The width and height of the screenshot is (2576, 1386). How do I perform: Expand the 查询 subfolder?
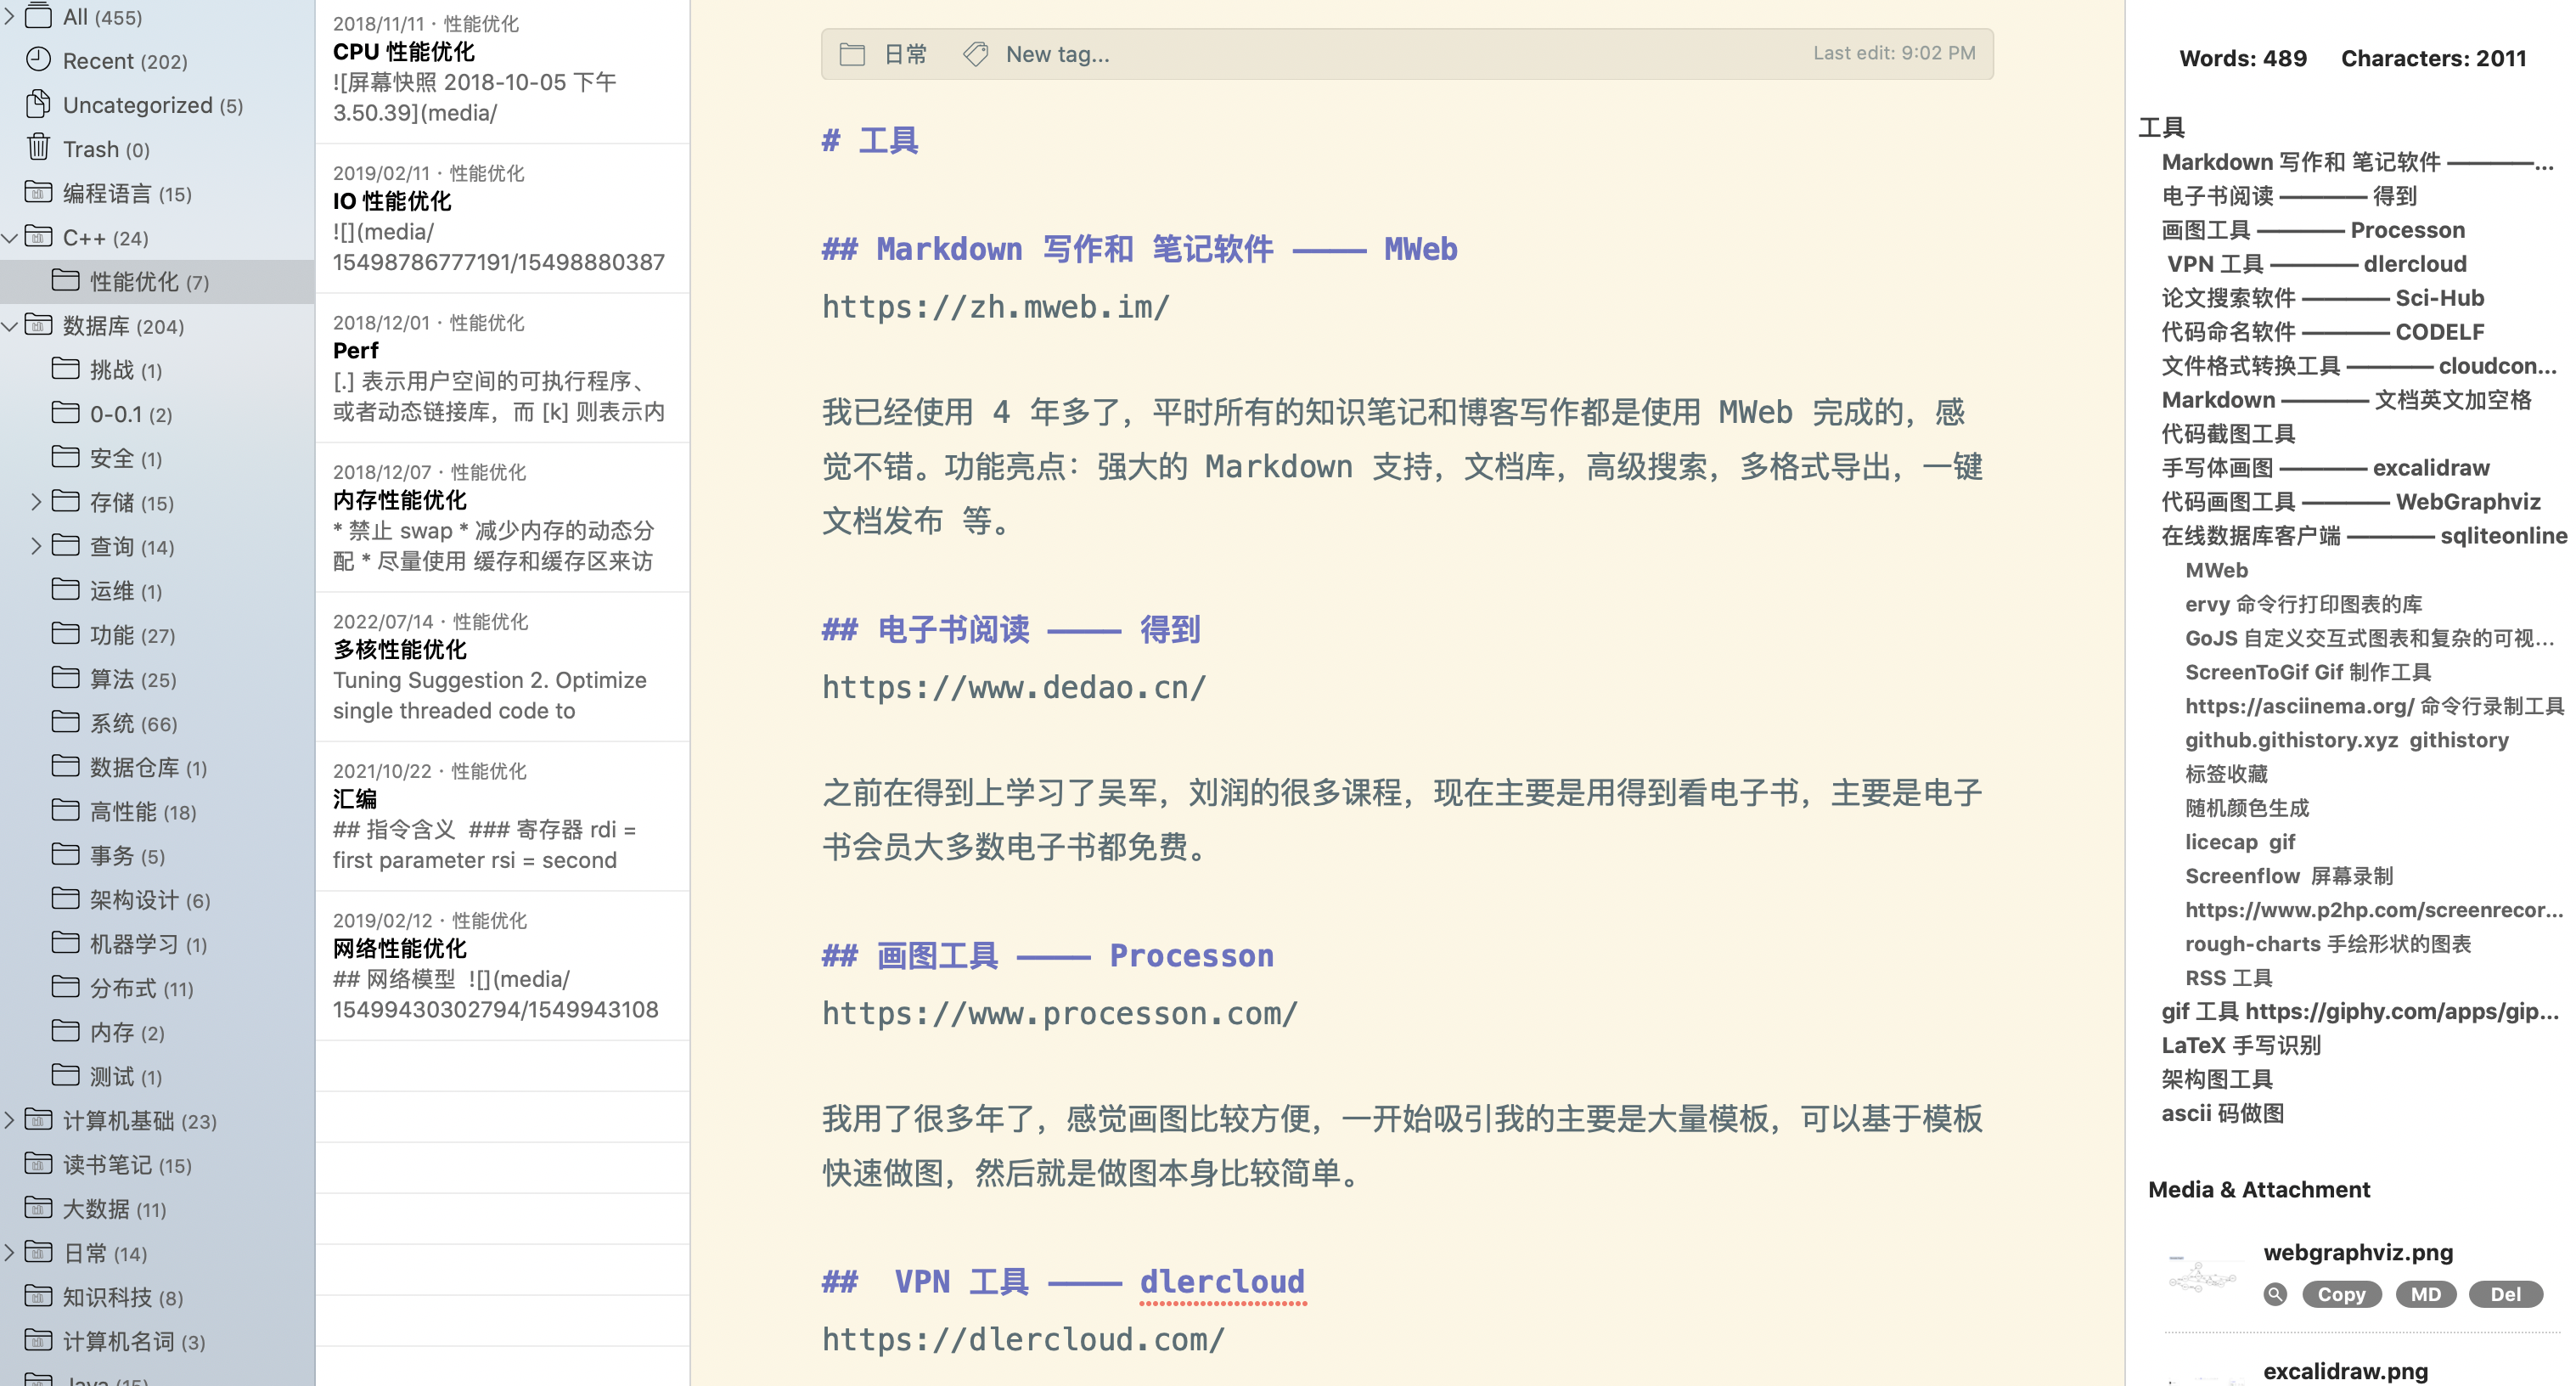click(36, 546)
